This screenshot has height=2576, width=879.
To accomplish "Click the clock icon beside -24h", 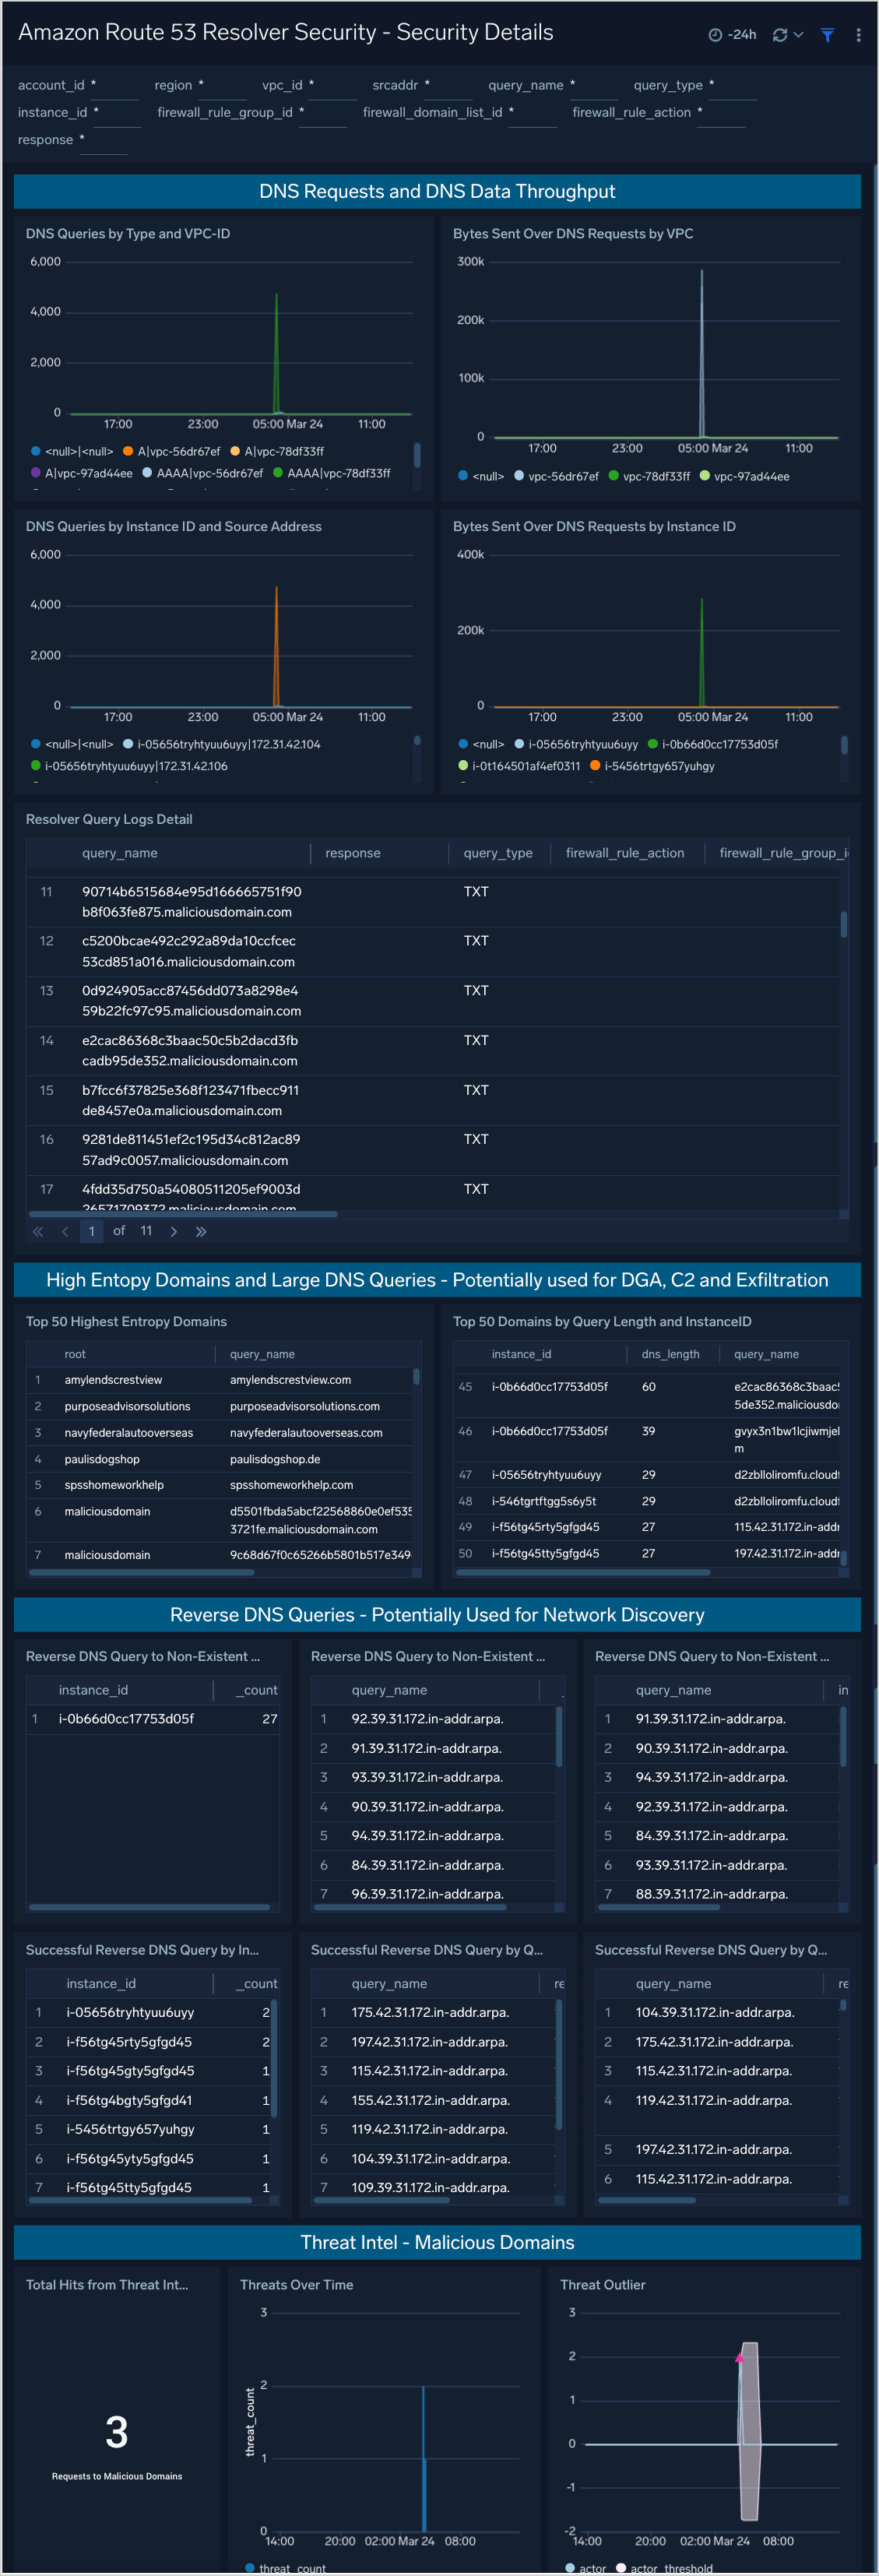I will pos(715,35).
